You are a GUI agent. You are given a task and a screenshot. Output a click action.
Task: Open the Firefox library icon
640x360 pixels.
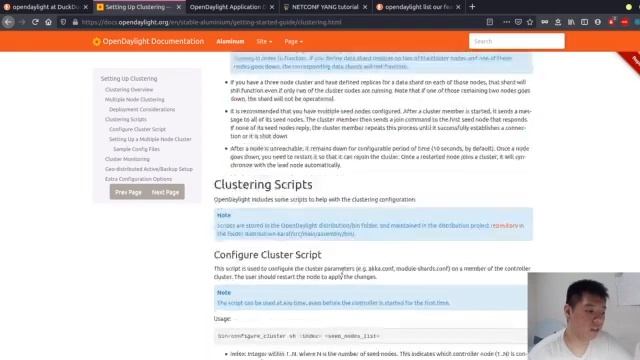pos(571,22)
